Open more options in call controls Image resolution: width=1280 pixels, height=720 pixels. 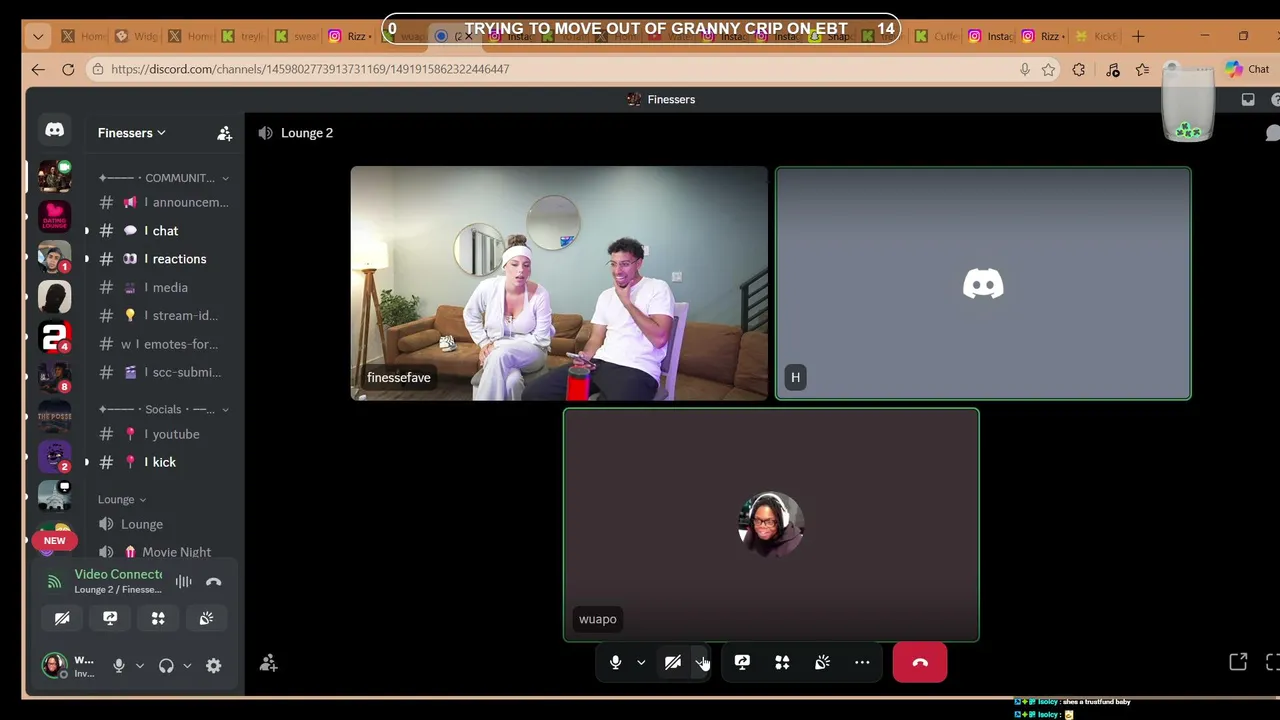862,662
